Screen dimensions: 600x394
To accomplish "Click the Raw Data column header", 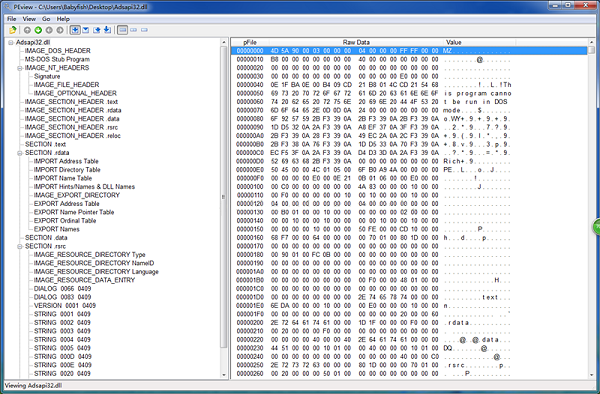I will 356,42.
